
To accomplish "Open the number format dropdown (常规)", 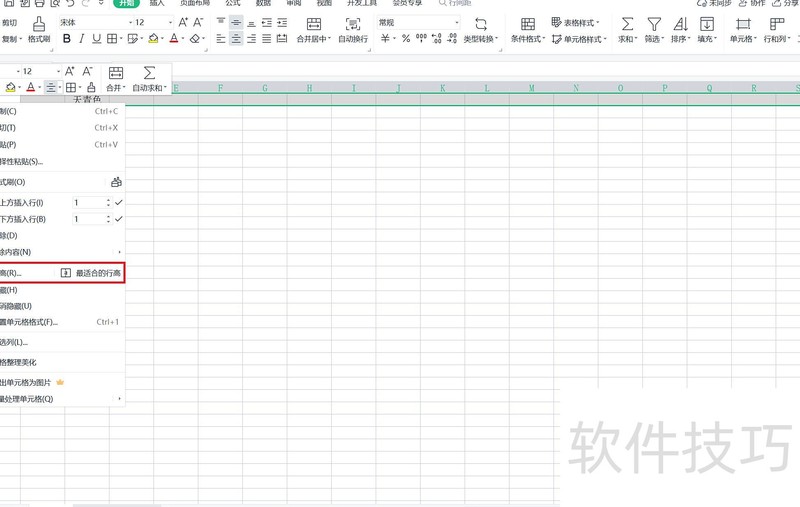I will tap(457, 22).
